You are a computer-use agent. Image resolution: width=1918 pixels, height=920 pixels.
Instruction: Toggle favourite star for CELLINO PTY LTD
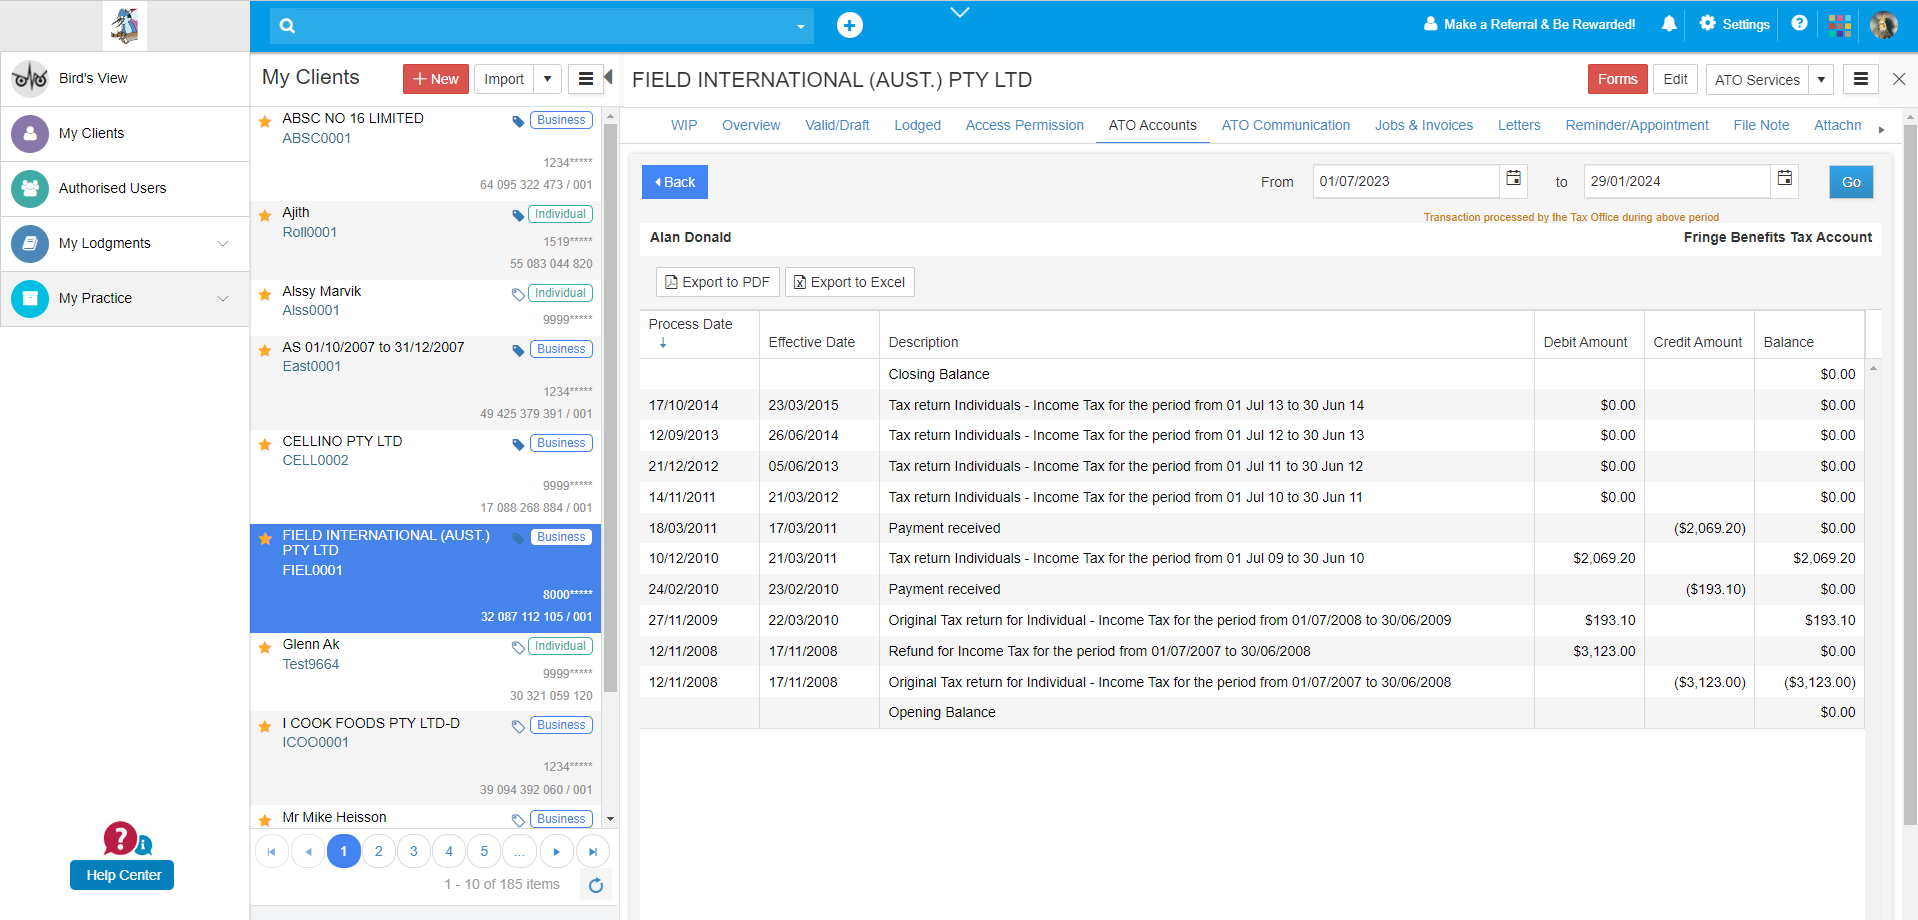click(265, 444)
